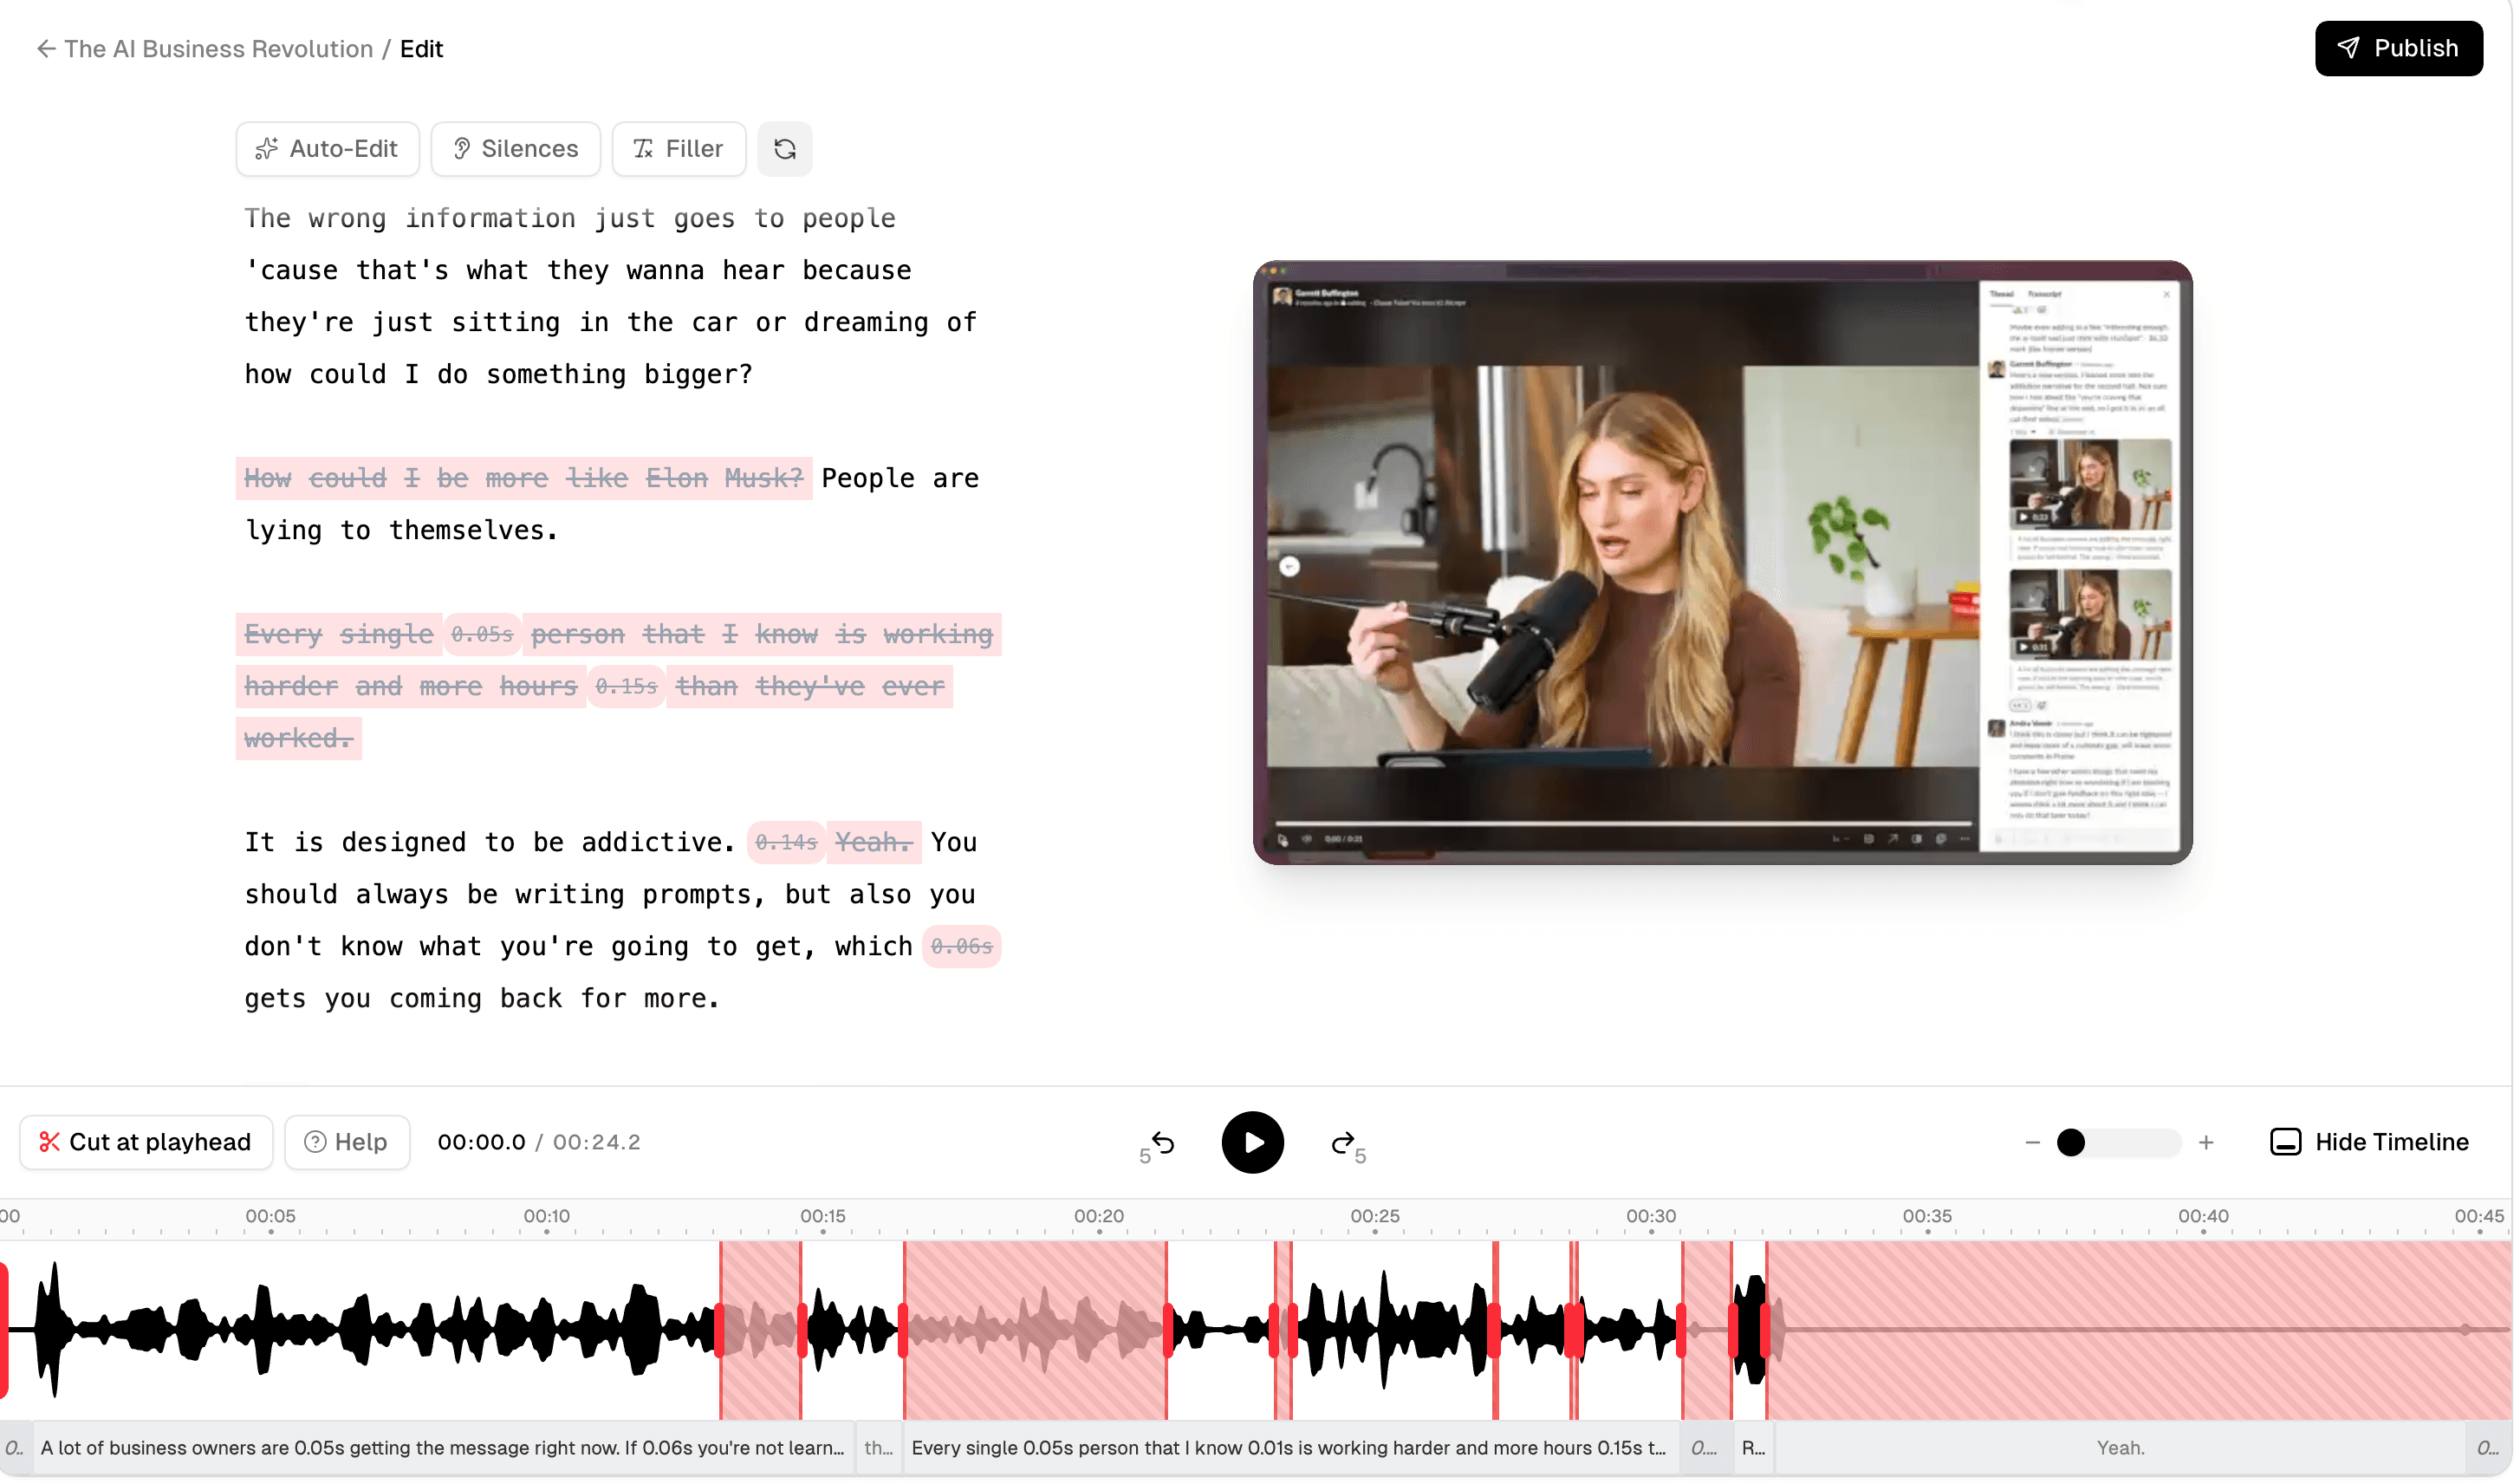Select the 0.14s pause marker in the transcript
Viewport: 2520px width, 1484px height.
tap(787, 841)
